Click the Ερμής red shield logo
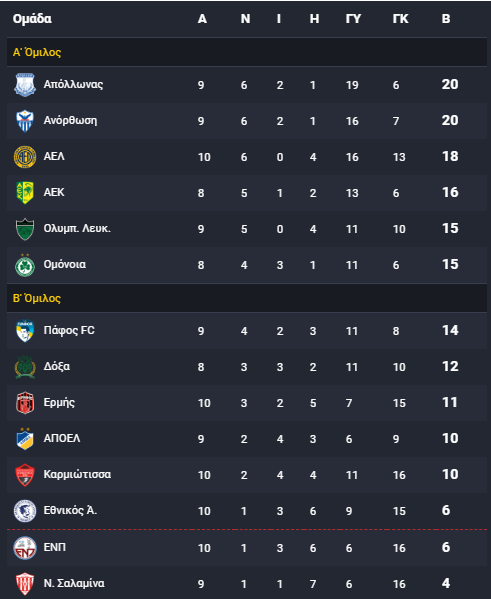This screenshot has width=491, height=599. coord(25,403)
